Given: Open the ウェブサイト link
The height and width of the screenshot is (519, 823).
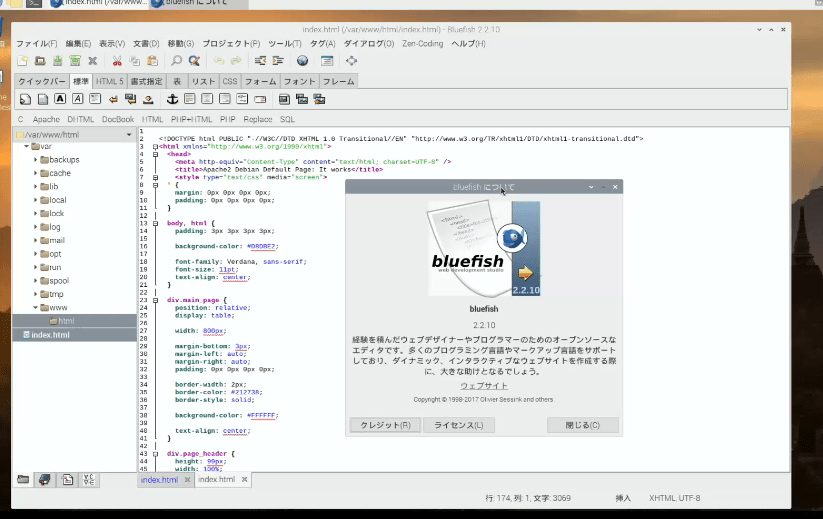Looking at the screenshot, I should 484,386.
